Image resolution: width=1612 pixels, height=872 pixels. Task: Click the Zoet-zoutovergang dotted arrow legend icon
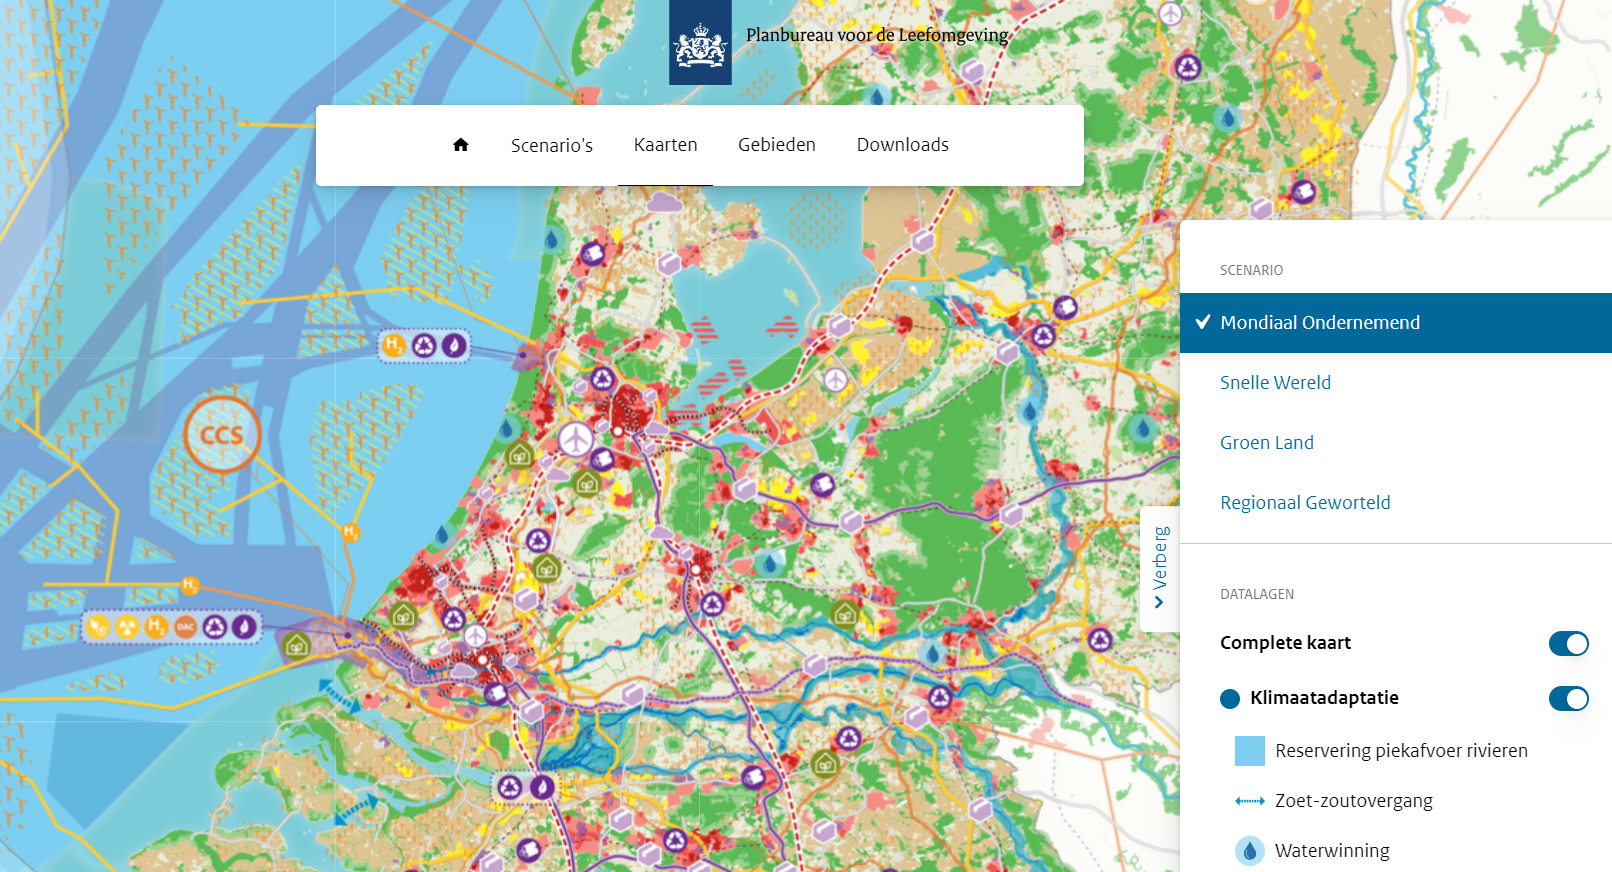click(x=1249, y=801)
